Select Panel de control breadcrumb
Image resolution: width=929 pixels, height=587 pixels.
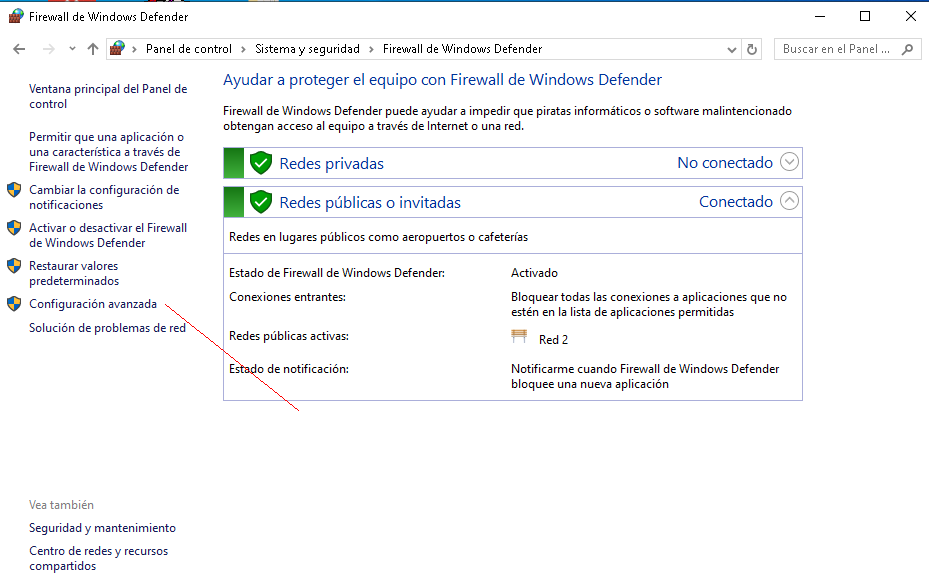(188, 49)
